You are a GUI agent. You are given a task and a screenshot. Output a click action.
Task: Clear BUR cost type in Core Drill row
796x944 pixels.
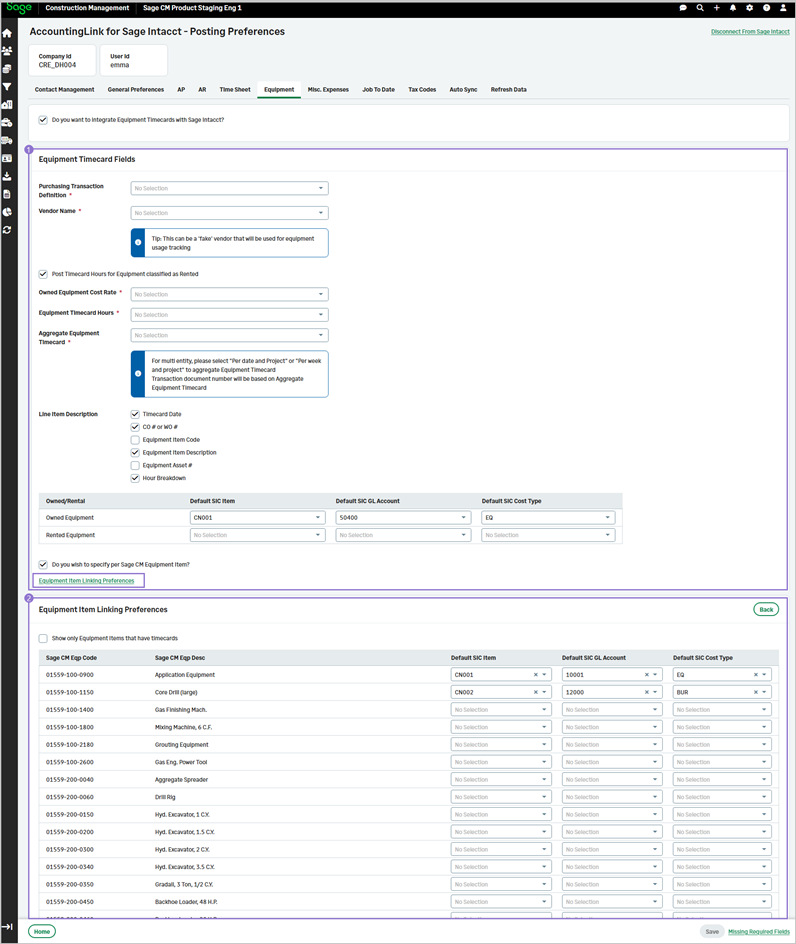(x=756, y=692)
